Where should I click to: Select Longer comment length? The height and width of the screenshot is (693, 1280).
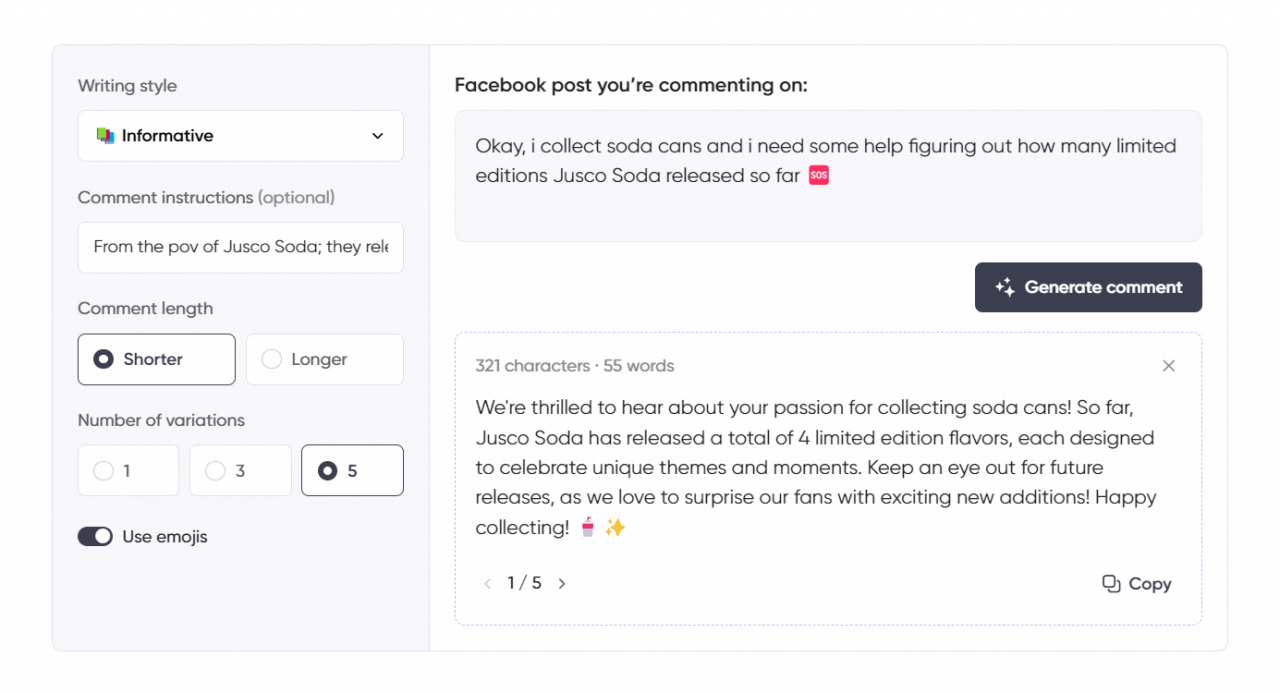click(324, 359)
